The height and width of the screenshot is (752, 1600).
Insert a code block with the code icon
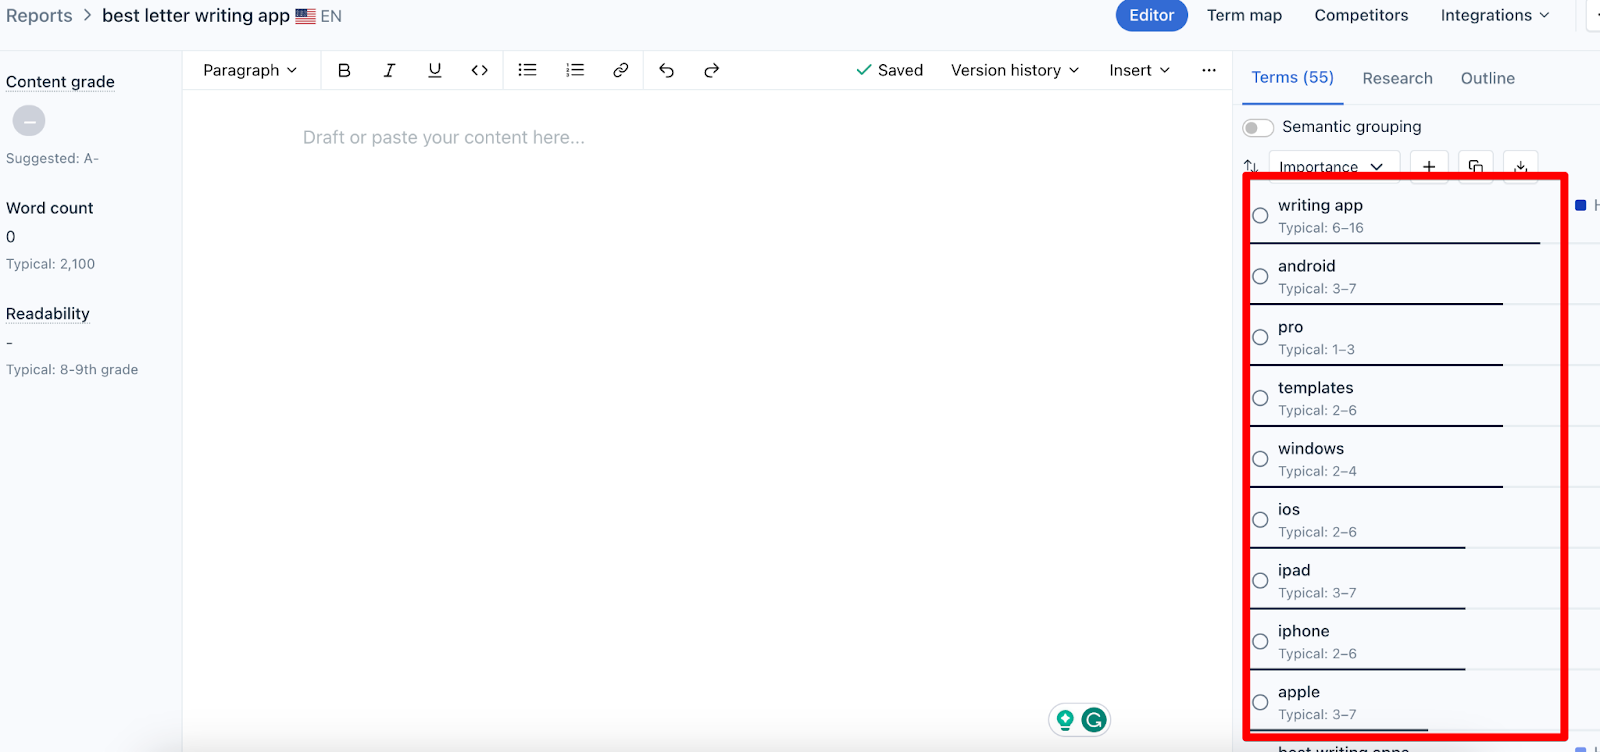[x=480, y=70]
